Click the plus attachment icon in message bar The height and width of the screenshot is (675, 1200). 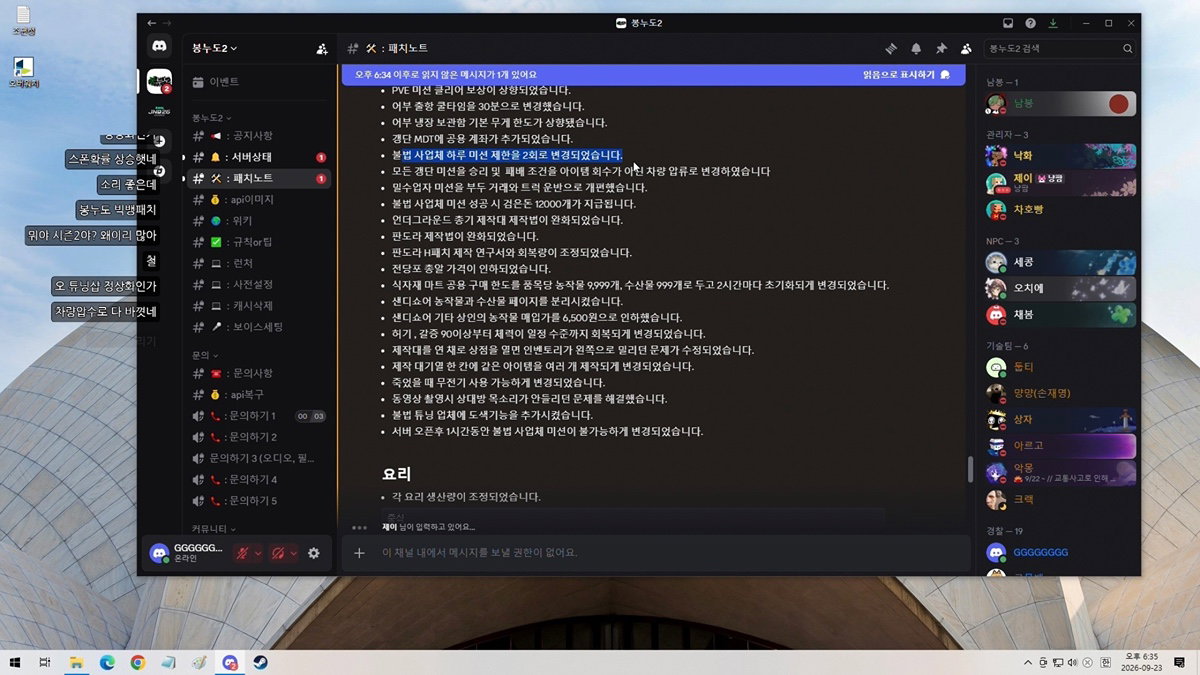point(359,553)
